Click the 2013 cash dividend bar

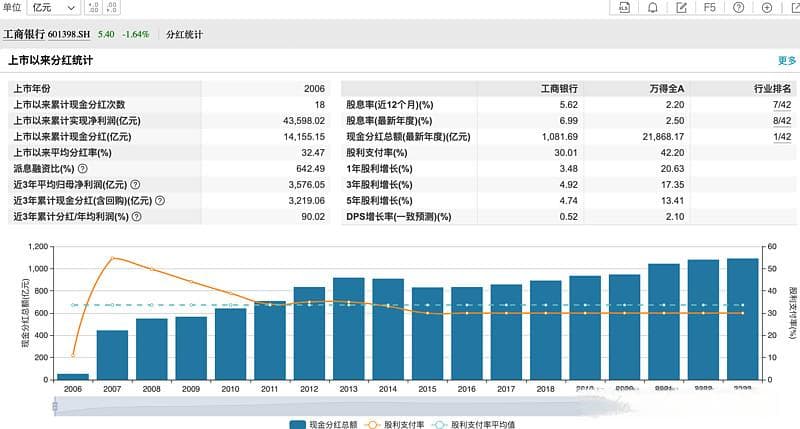[x=348, y=329]
